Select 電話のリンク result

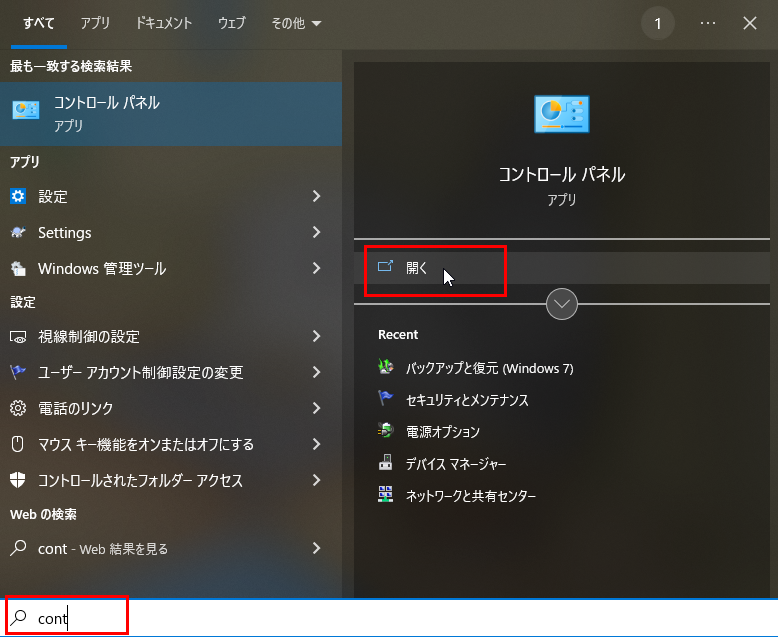pyautogui.click(x=171, y=408)
